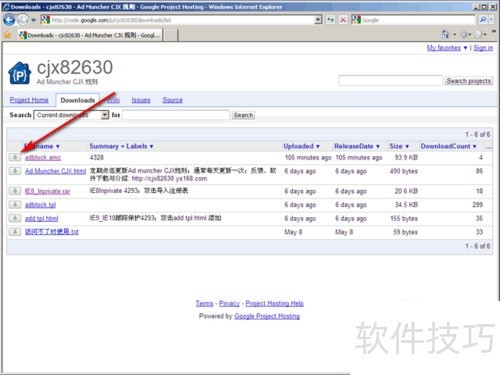Click the Stop loading X icon
The image size is (500, 375).
point(343,20)
